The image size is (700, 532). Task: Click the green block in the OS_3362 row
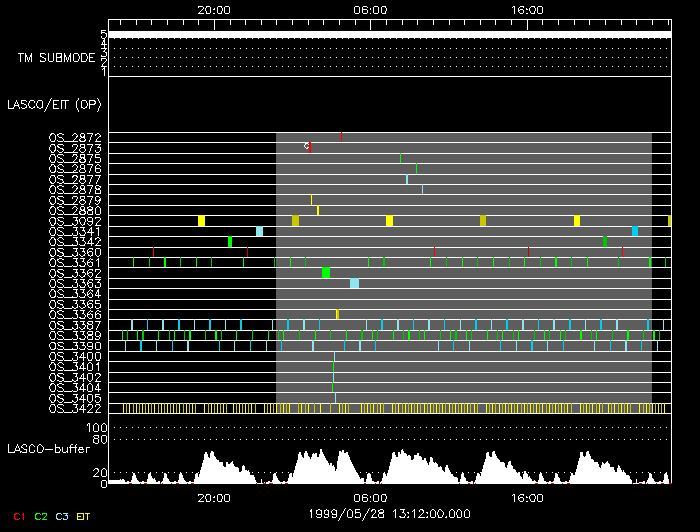pos(326,273)
